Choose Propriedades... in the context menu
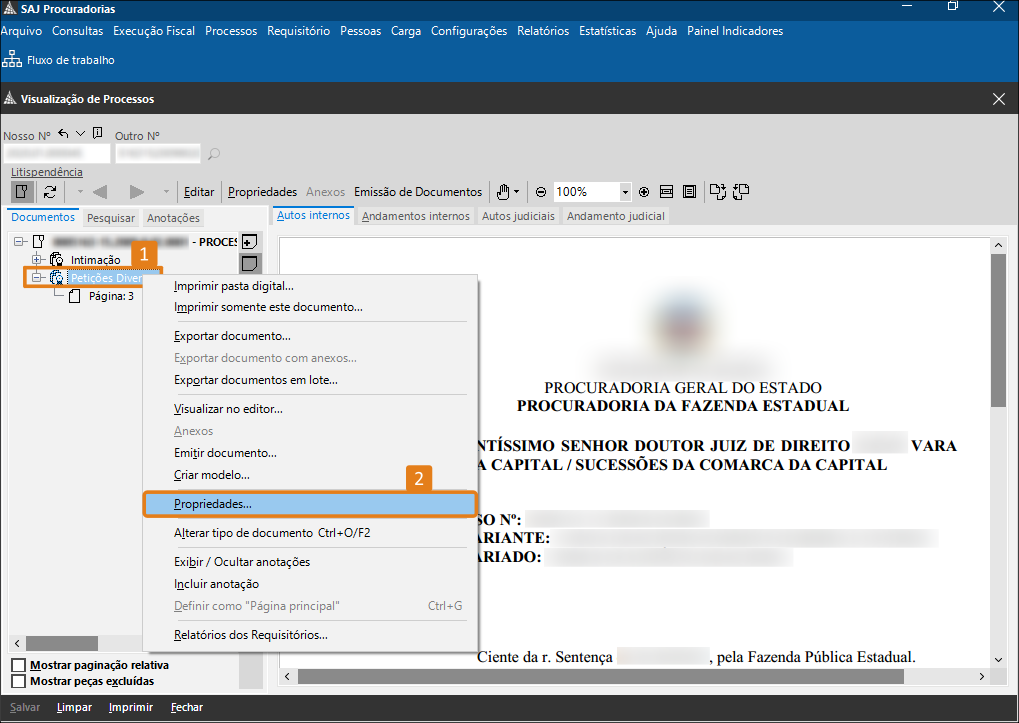The height and width of the screenshot is (723, 1019). 309,504
